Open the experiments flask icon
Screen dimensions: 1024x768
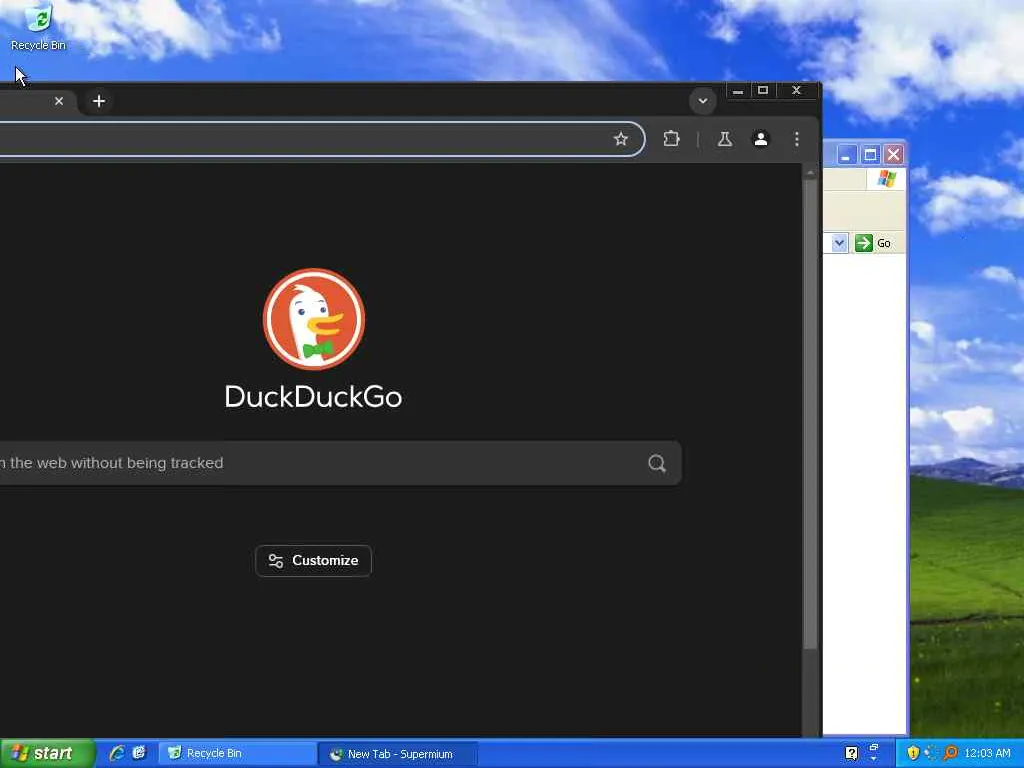click(724, 138)
